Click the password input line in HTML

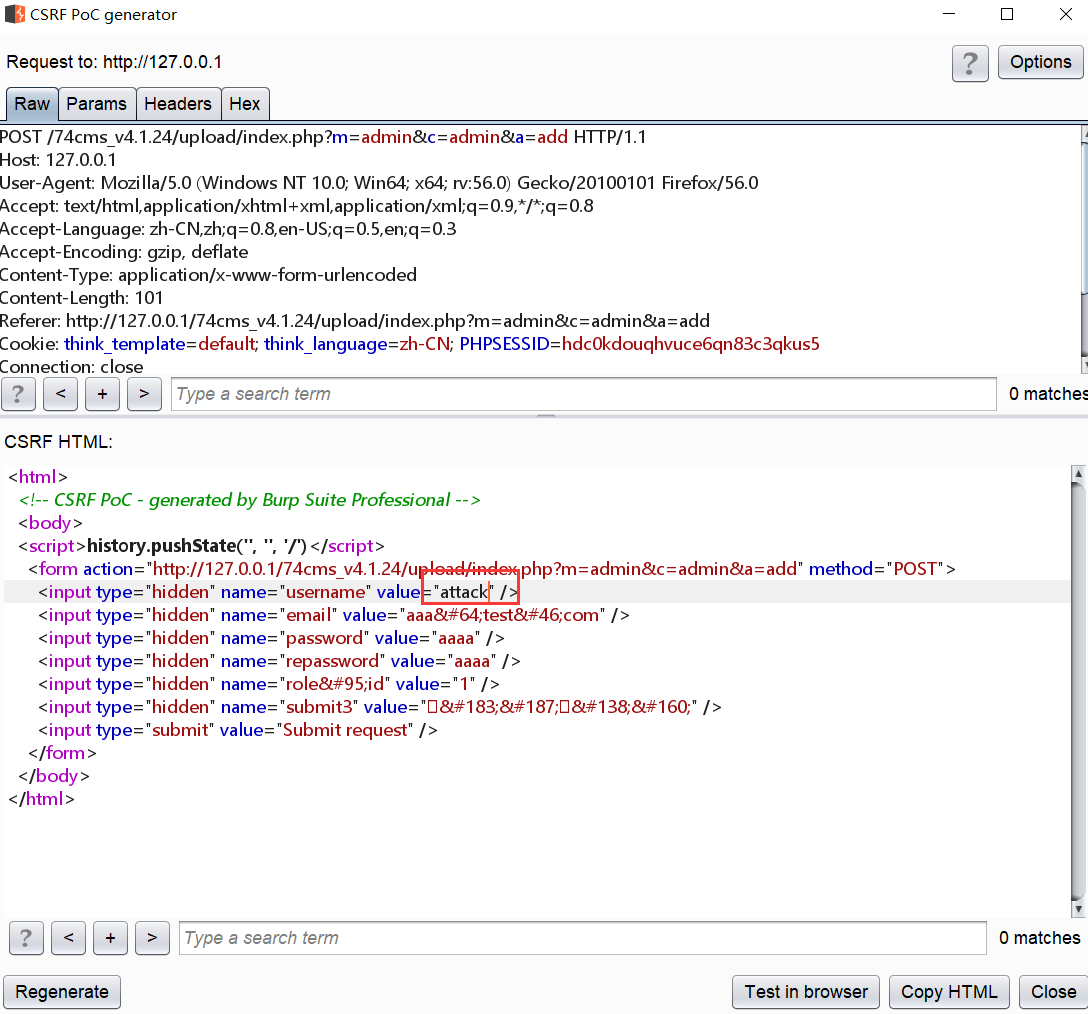(271, 639)
